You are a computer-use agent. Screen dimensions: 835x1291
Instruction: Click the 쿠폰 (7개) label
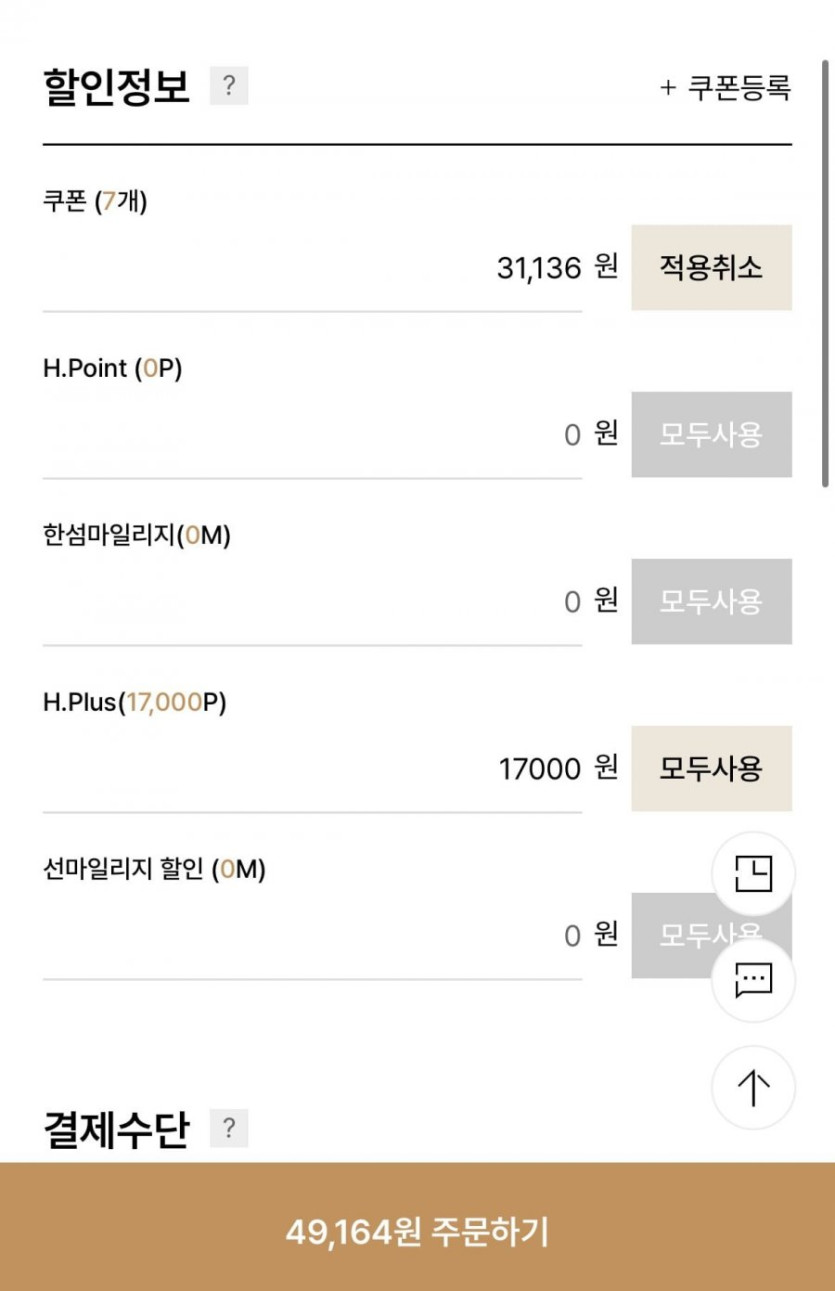[95, 202]
